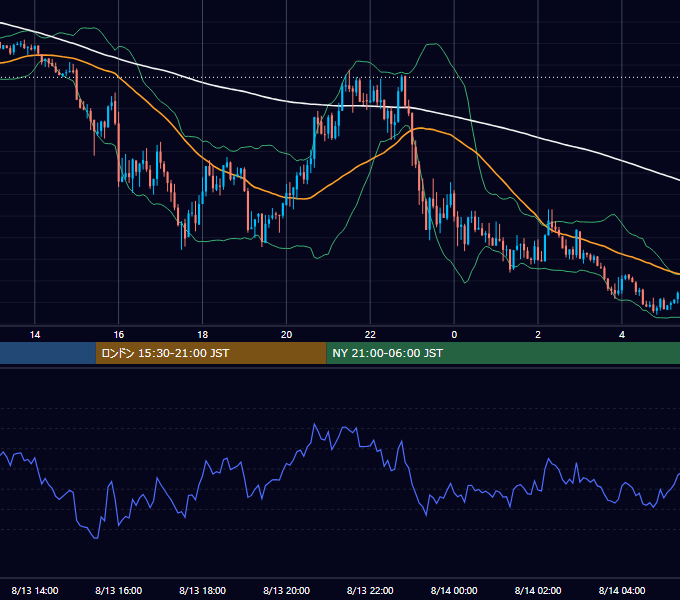
Task: Click the 8/13 18:00 date label
Action: (x=203, y=590)
